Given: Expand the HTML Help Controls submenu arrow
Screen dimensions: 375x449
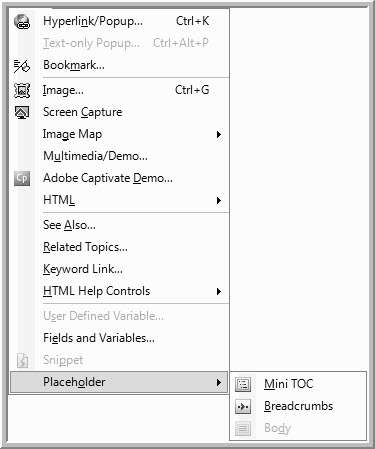Looking at the screenshot, I should click(219, 291).
